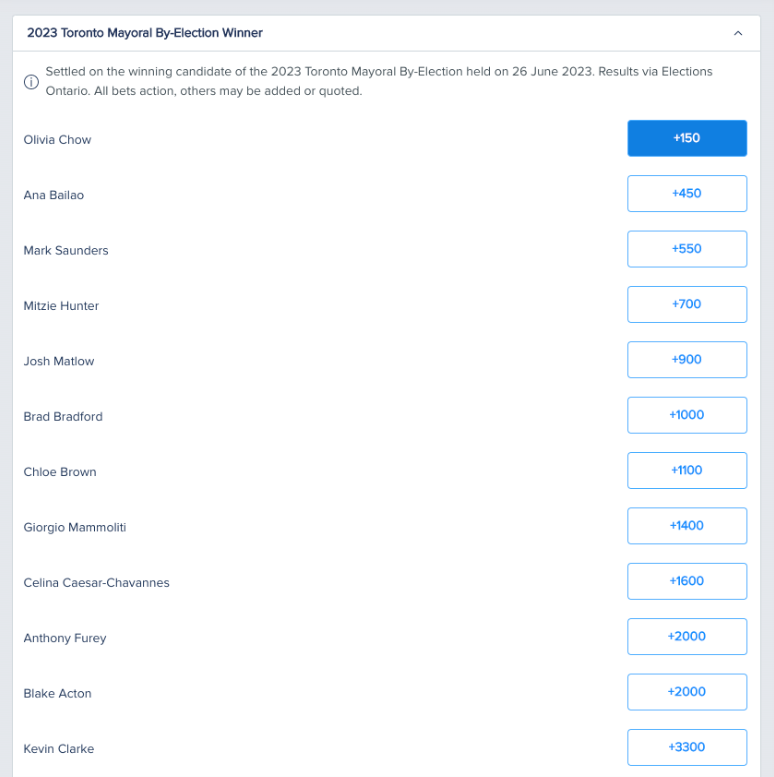Click the Celina Caesar-Chavannes candidate name
The width and height of the screenshot is (774, 777).
97,583
